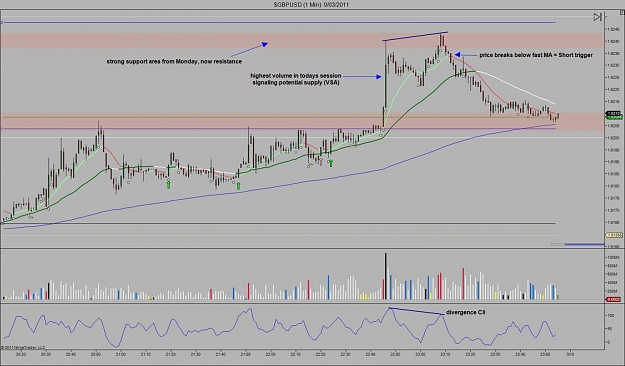
Task: Select the 'divergence CII' label
Action: (x=465, y=312)
